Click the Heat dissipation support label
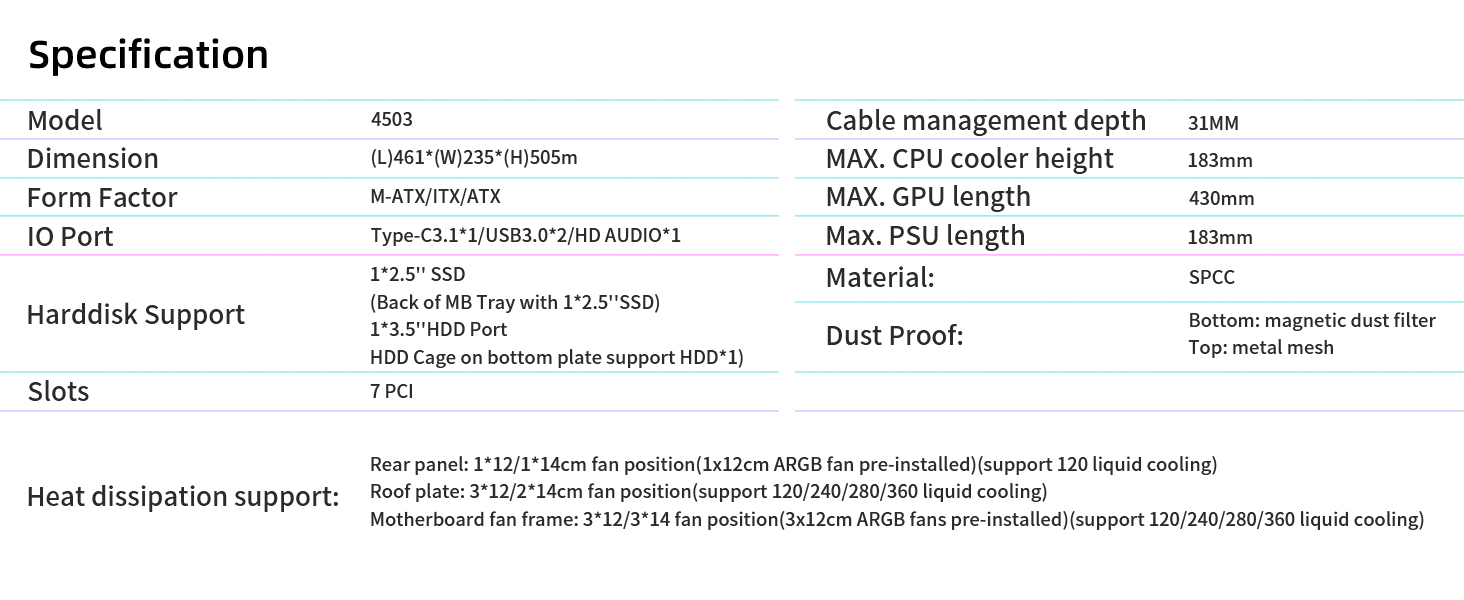The image size is (1464, 600). (x=183, y=496)
